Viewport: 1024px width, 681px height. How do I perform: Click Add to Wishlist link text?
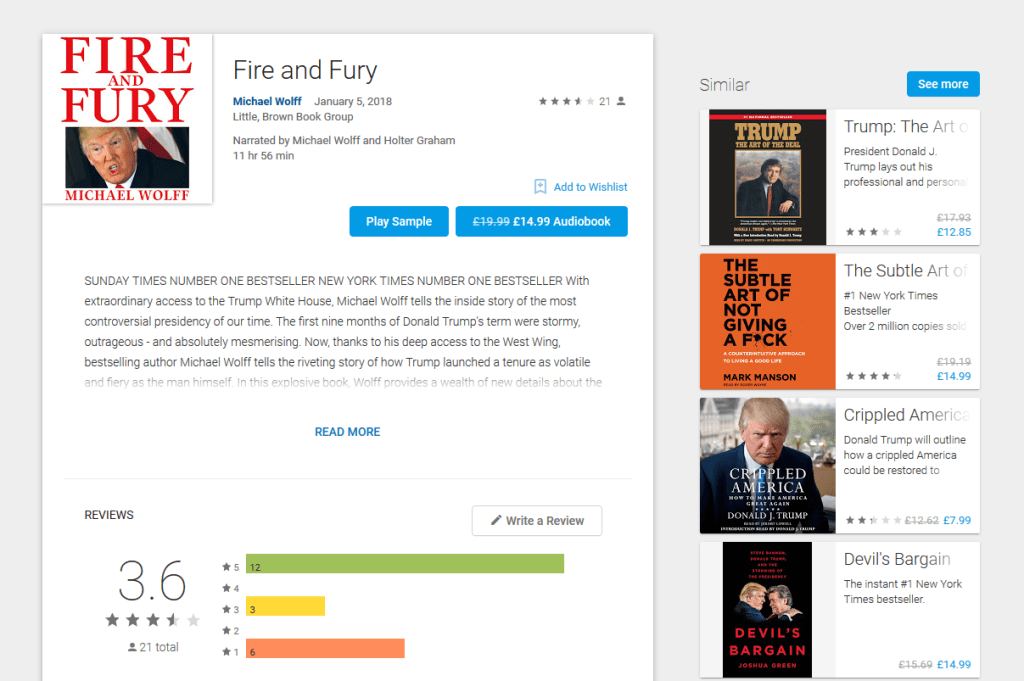pyautogui.click(x=590, y=187)
